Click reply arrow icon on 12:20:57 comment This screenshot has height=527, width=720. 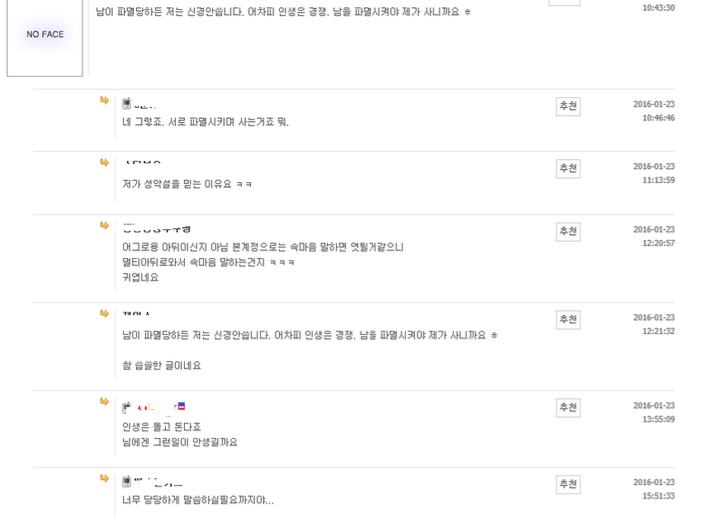tap(104, 225)
